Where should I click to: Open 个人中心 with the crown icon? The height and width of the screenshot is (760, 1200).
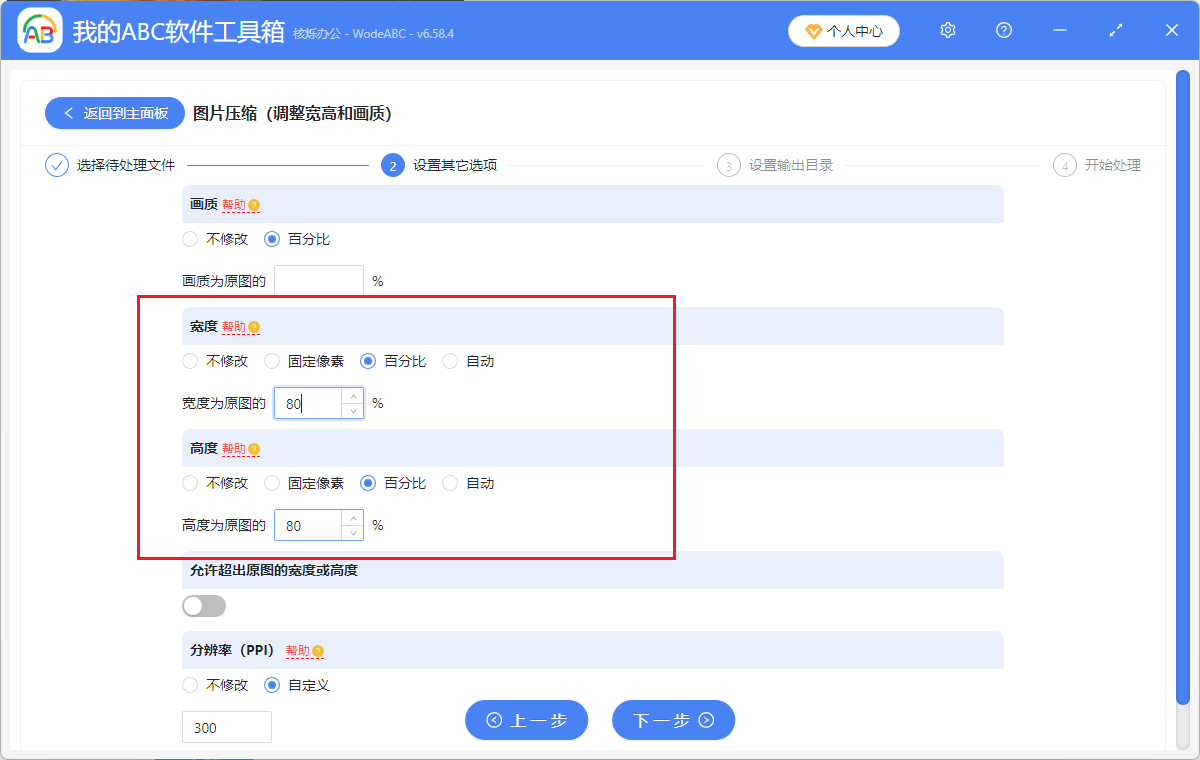point(843,30)
